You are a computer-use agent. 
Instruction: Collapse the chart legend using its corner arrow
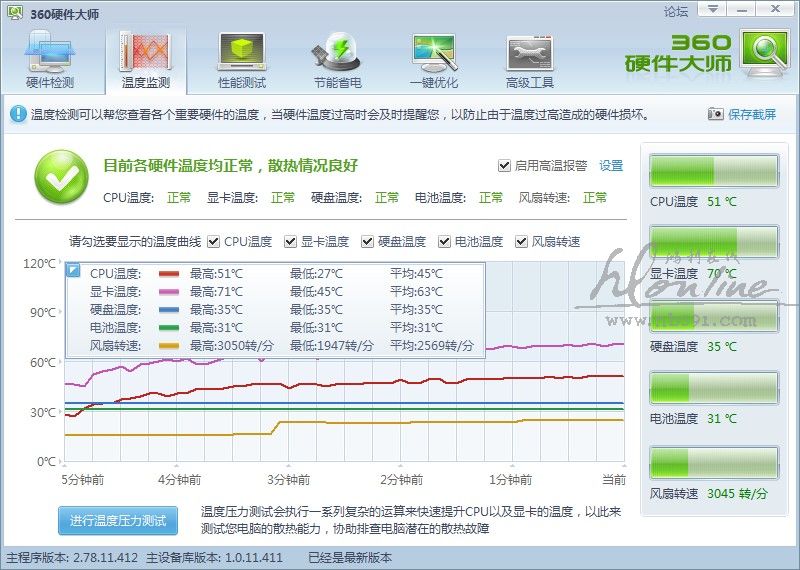point(72,270)
